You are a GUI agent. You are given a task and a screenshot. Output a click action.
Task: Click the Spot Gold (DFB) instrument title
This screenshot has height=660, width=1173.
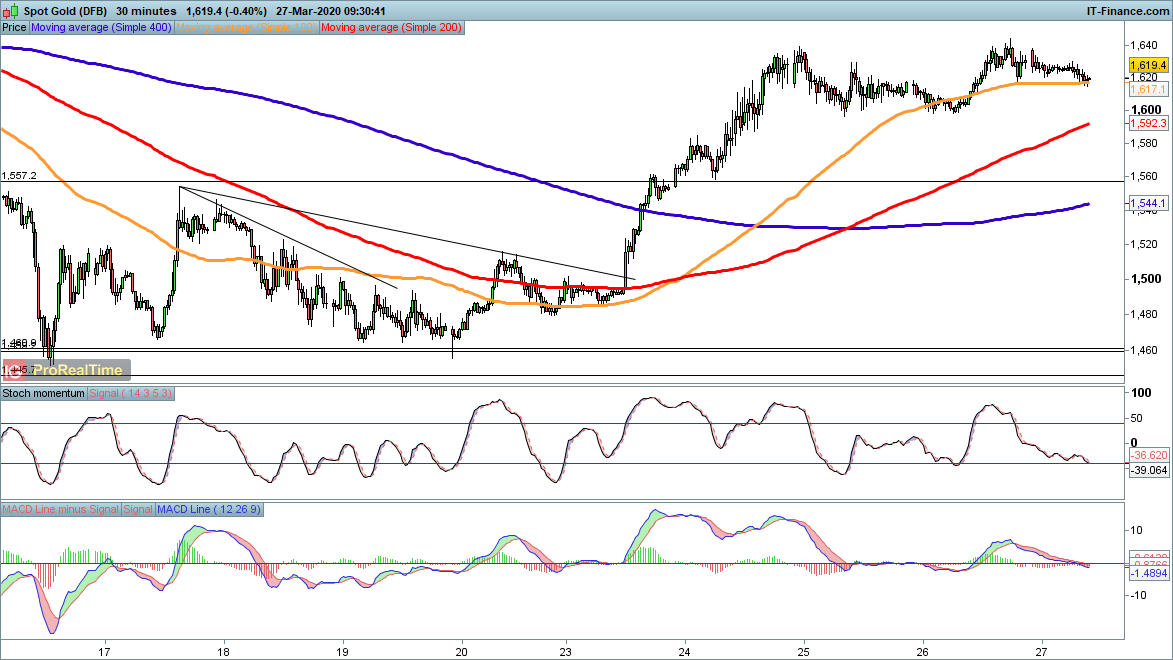click(65, 11)
